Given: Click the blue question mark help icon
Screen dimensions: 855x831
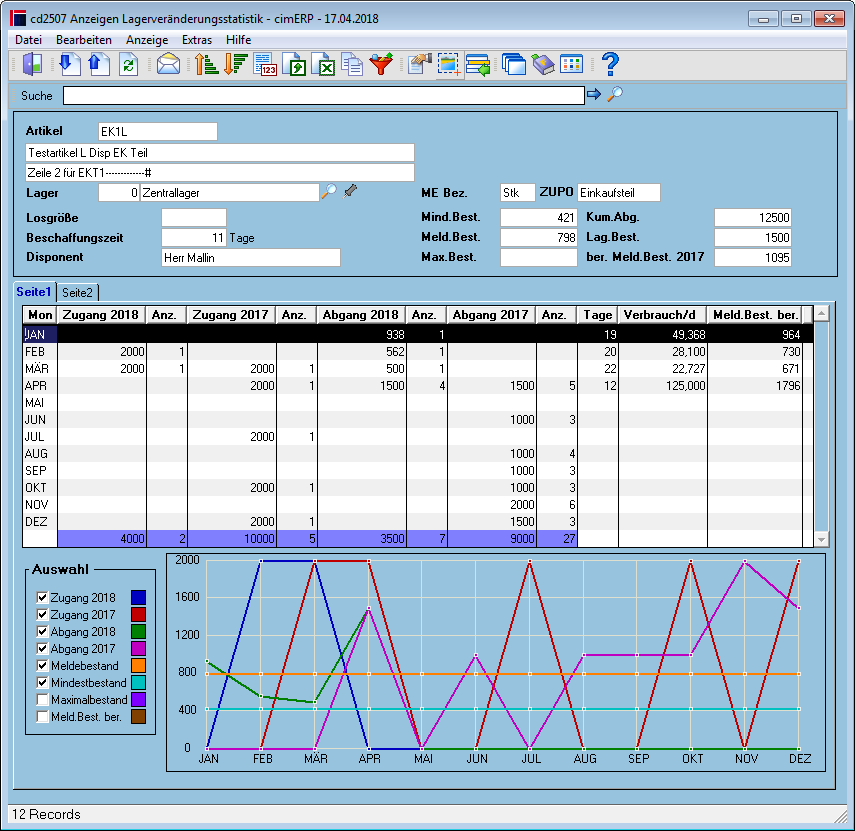Looking at the screenshot, I should [611, 64].
